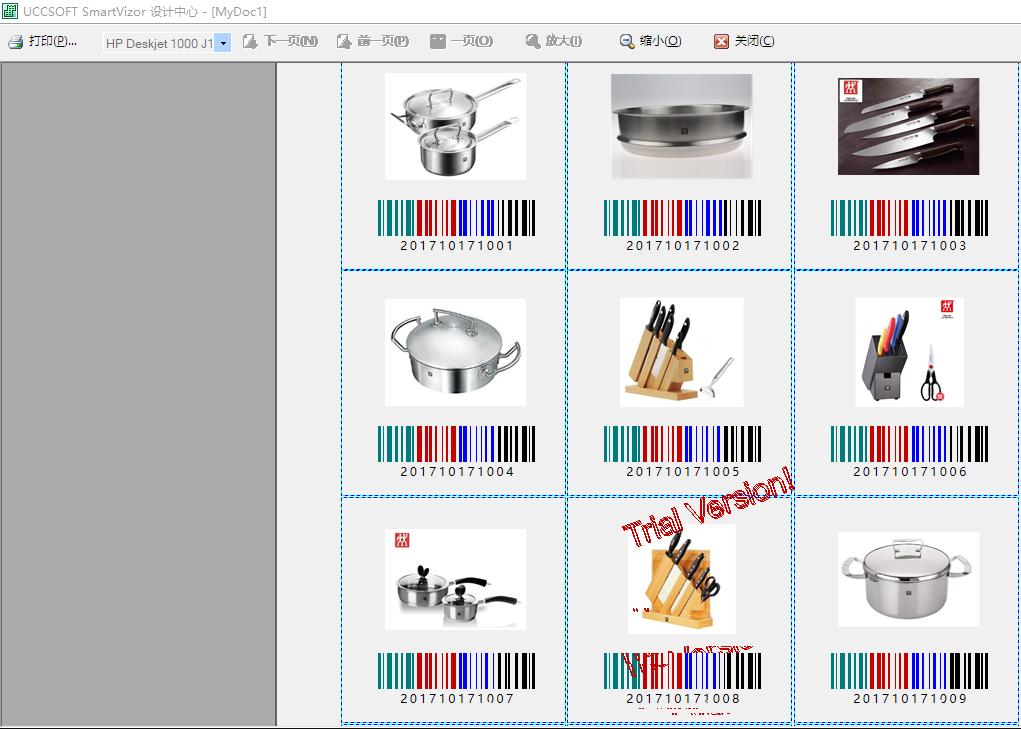Click the SmartVizor app icon in title bar

pyautogui.click(x=10, y=12)
